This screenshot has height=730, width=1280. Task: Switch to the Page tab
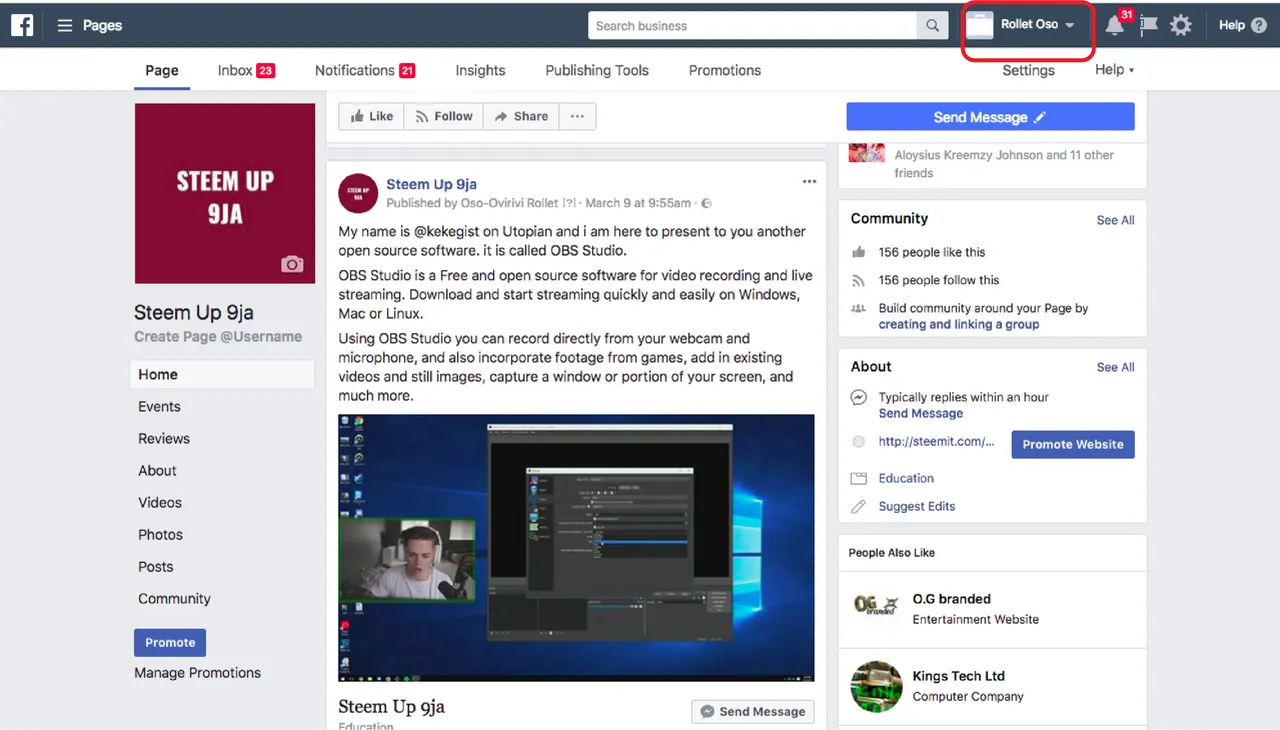[162, 70]
